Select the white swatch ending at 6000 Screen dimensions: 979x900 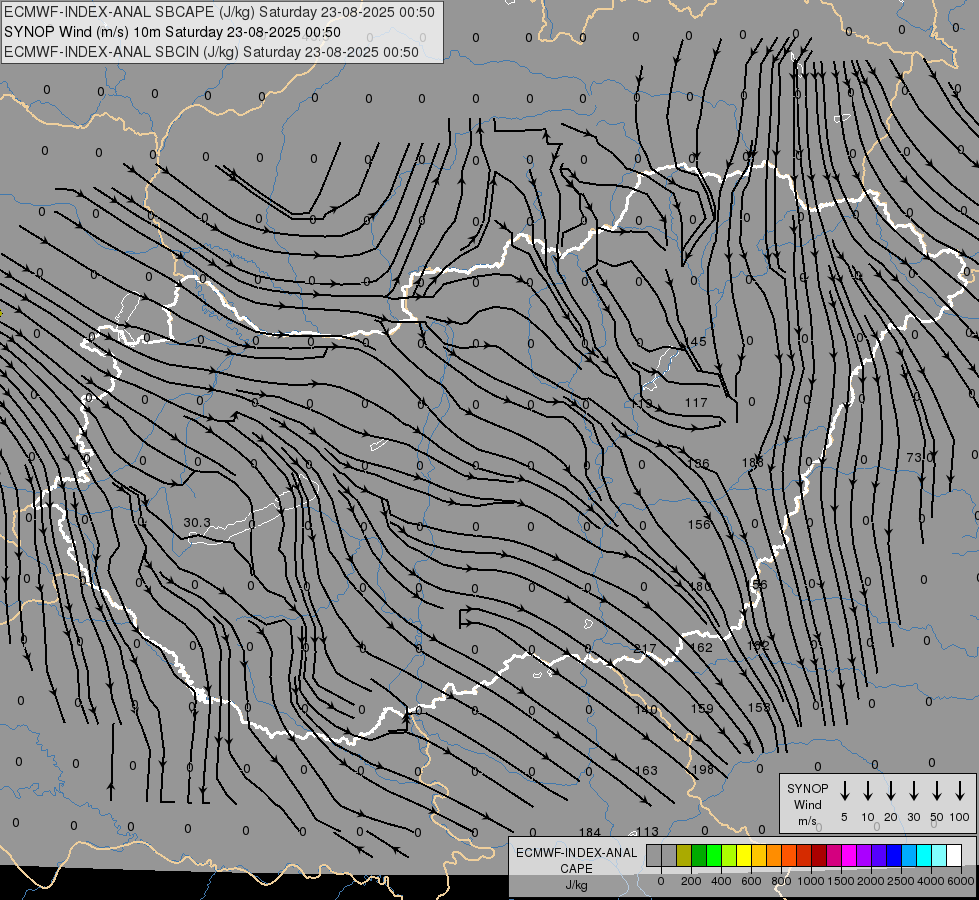(954, 855)
